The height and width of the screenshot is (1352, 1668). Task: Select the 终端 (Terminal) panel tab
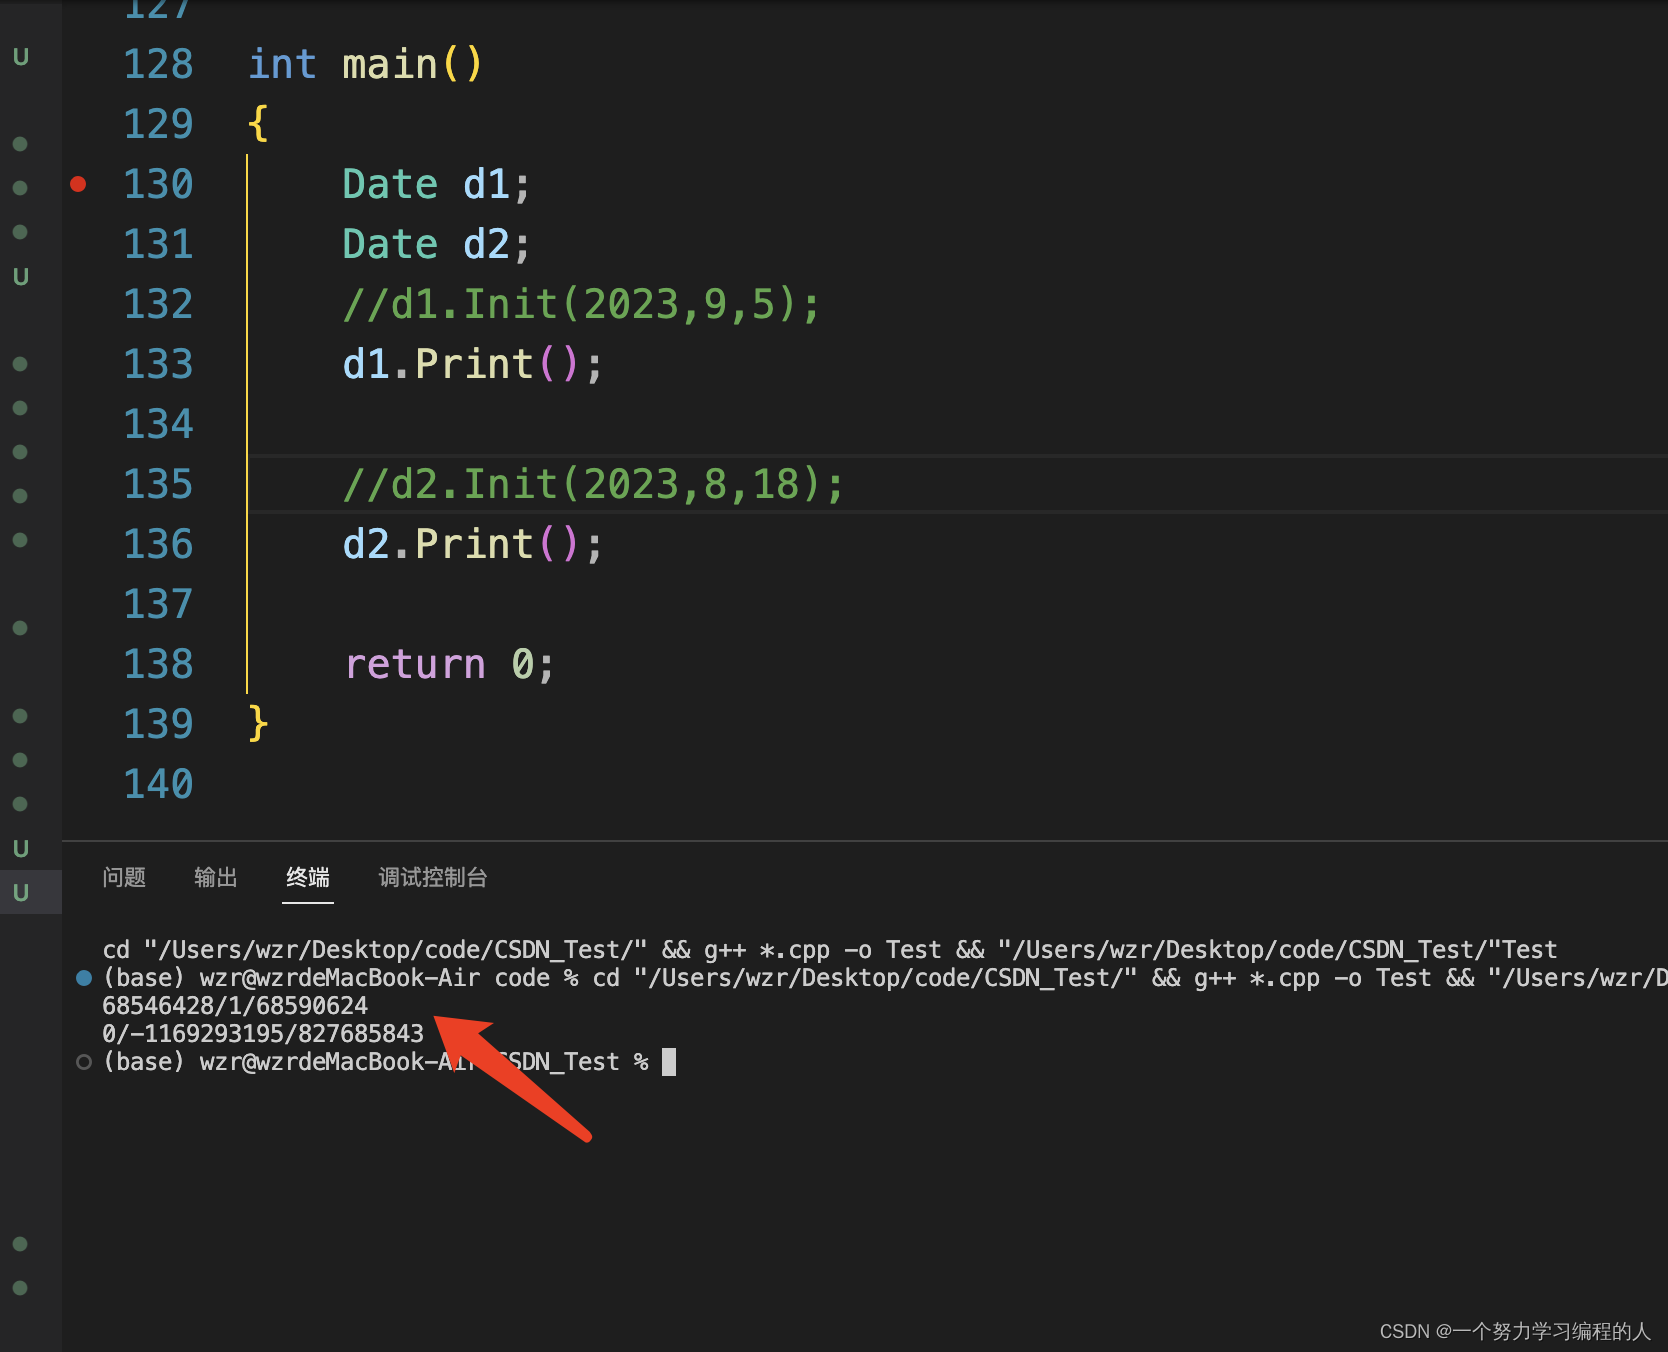click(308, 877)
